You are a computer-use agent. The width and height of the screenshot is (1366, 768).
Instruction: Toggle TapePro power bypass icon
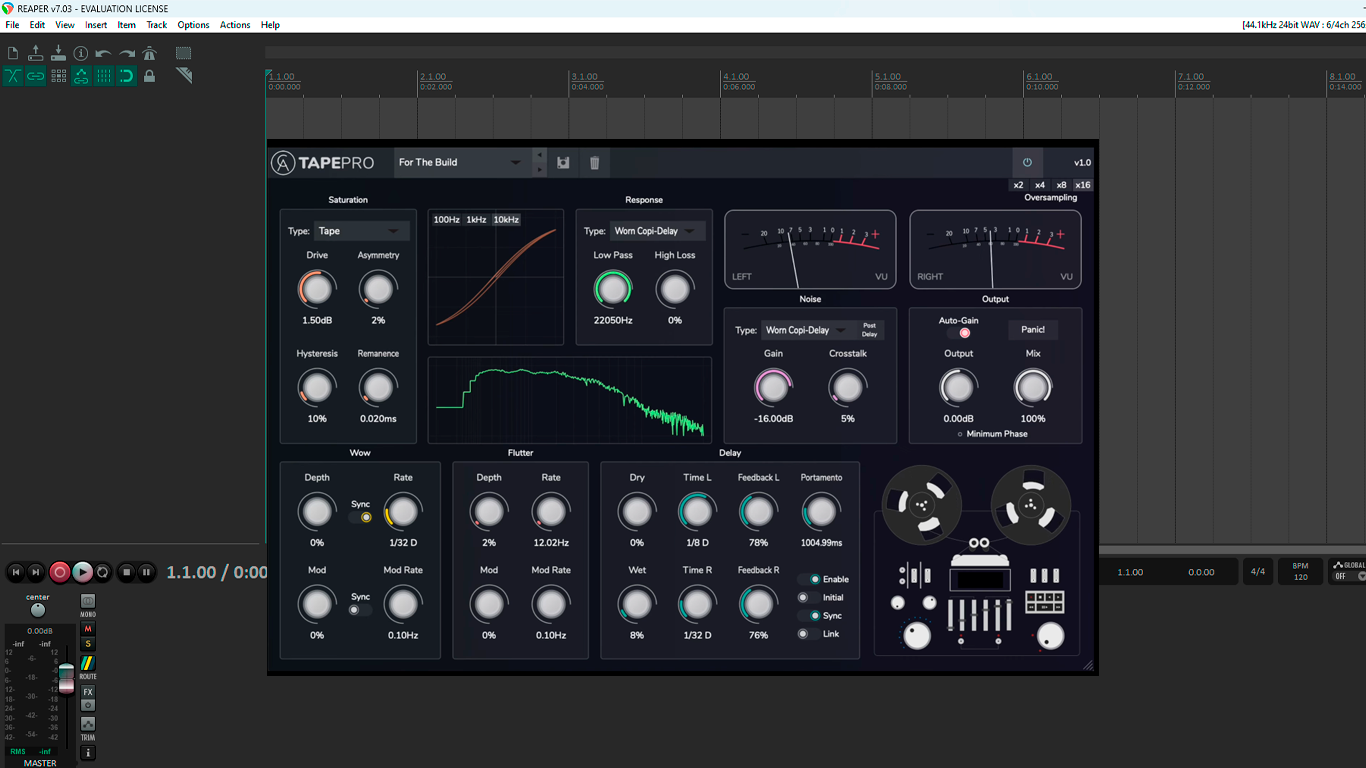[x=1027, y=162]
